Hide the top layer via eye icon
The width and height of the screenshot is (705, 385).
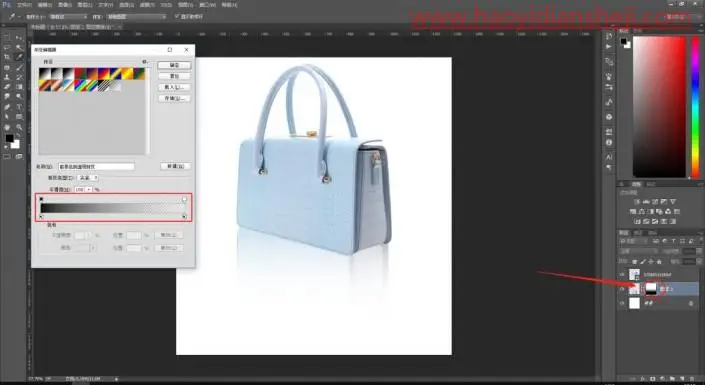click(622, 274)
